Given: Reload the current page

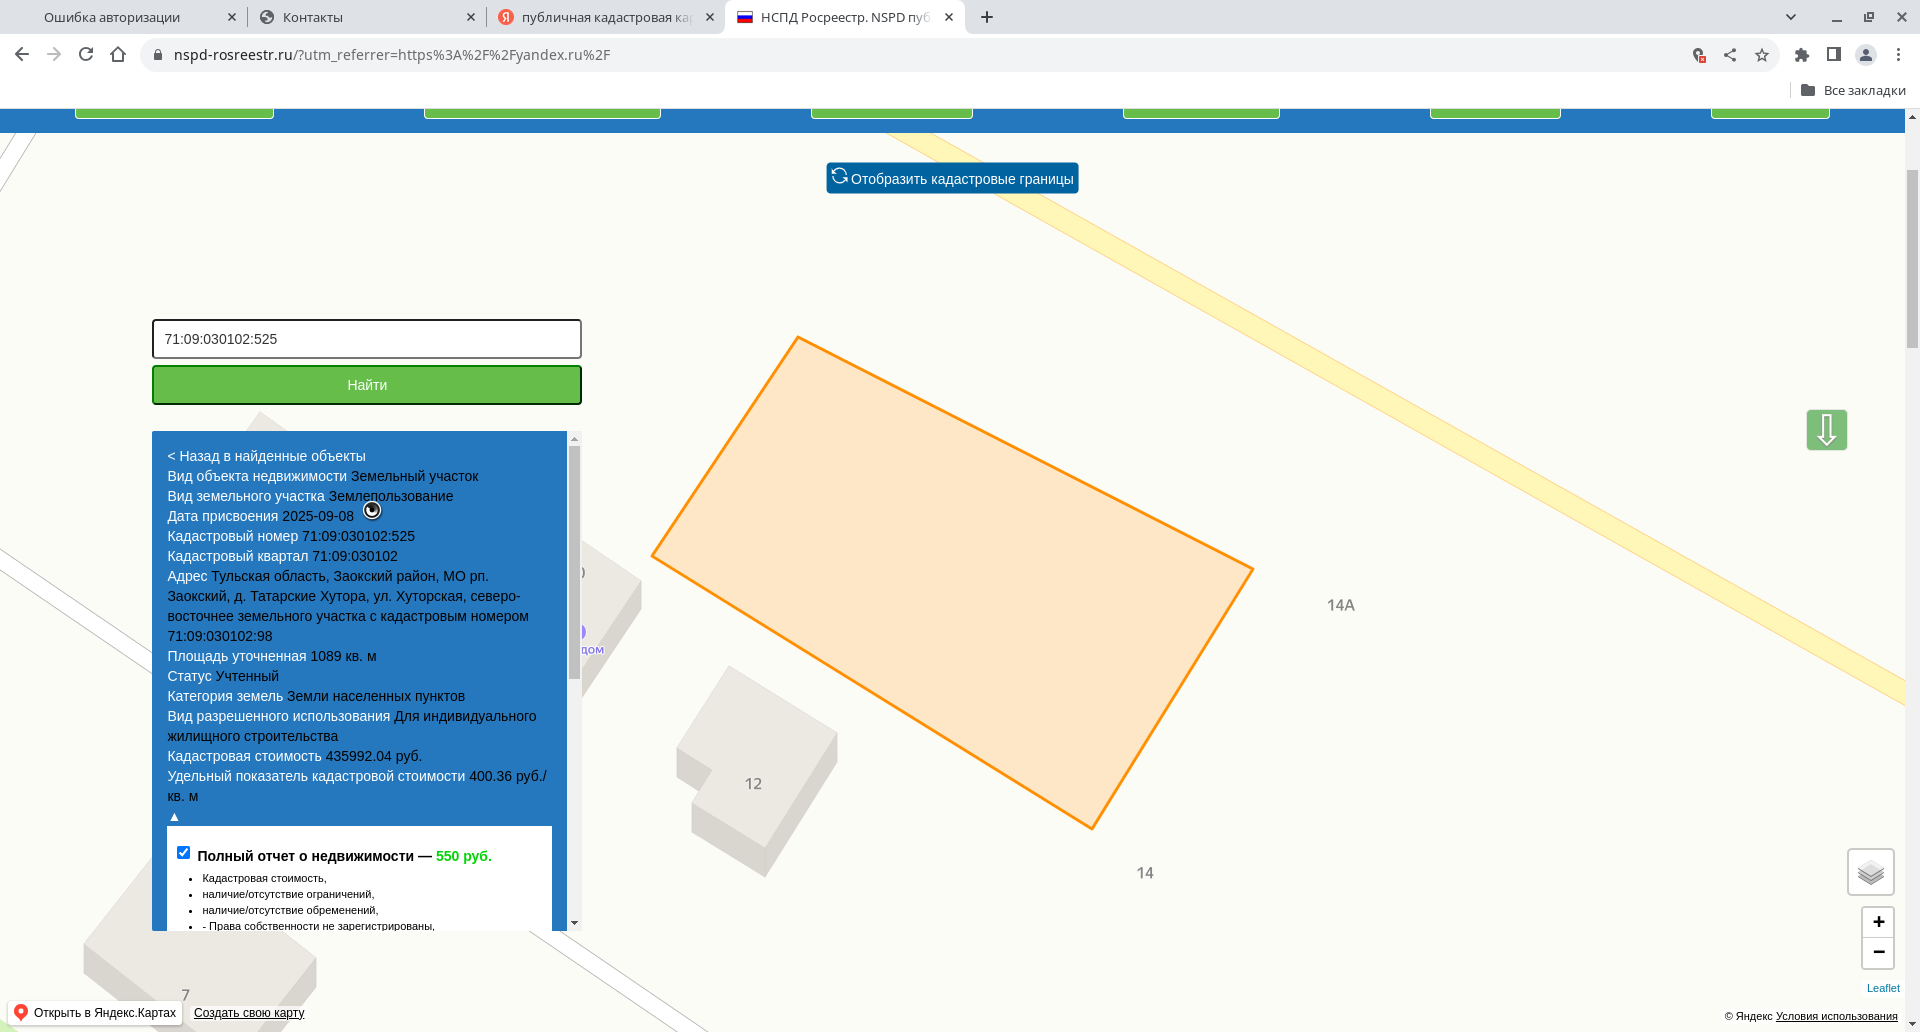Looking at the screenshot, I should click(86, 55).
